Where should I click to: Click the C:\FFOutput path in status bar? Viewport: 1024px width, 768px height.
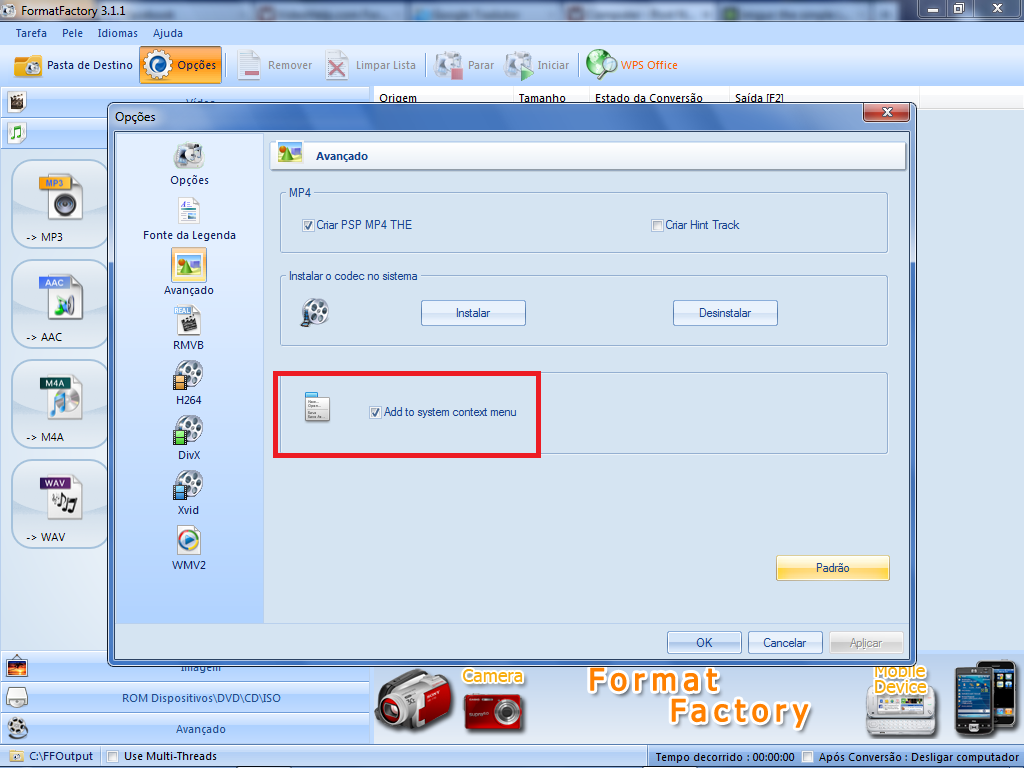click(61, 756)
